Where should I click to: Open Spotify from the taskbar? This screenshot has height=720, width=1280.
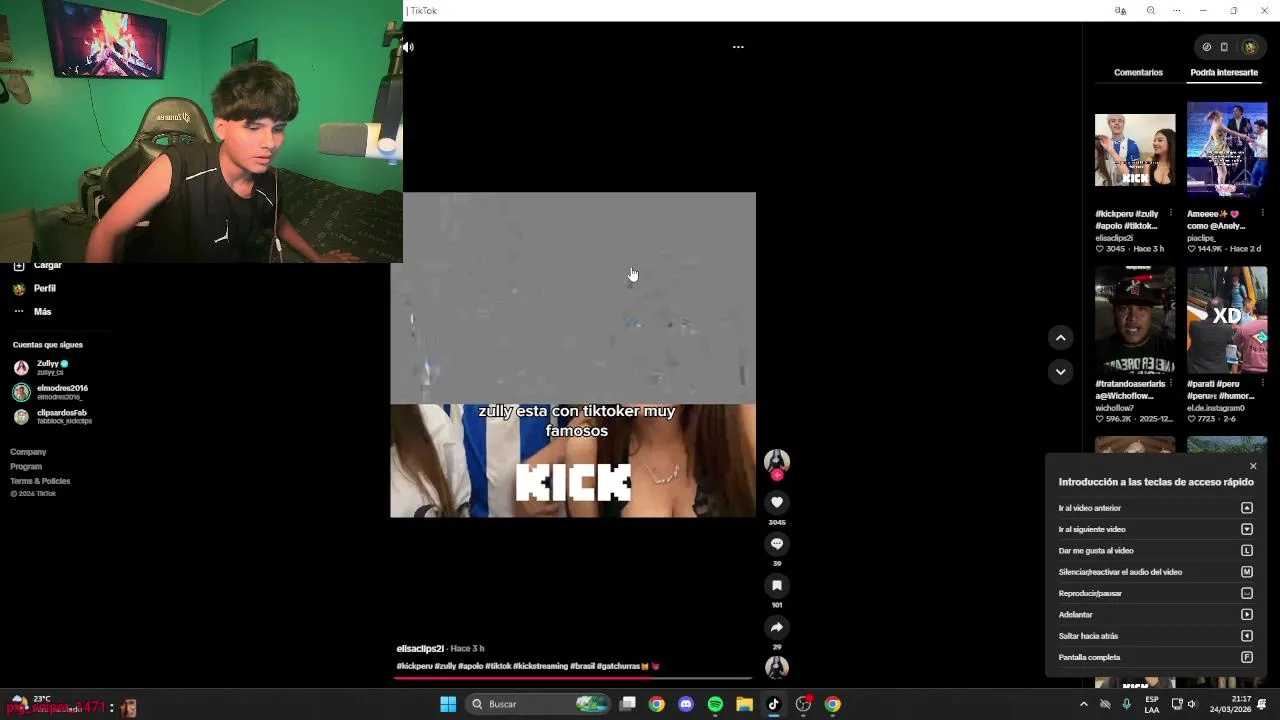click(x=715, y=704)
